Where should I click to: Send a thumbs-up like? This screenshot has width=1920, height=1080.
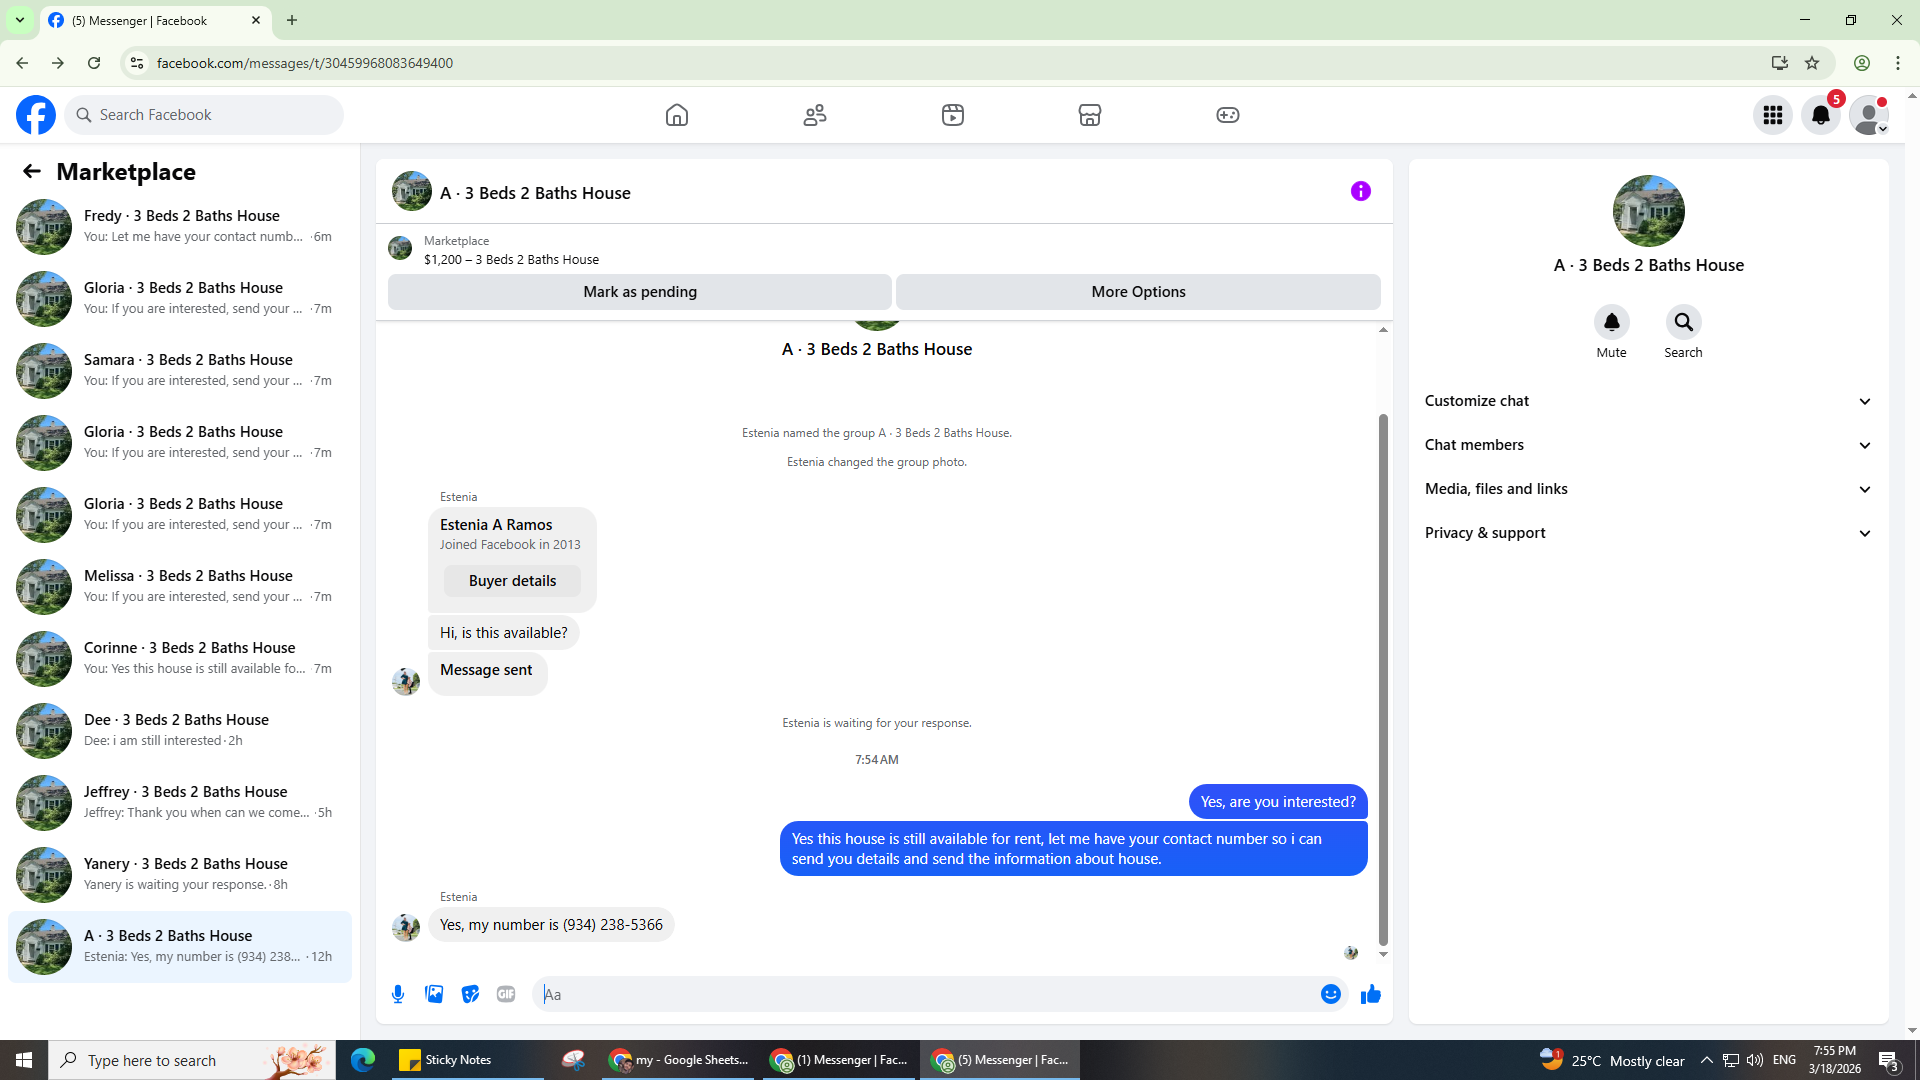pyautogui.click(x=1370, y=994)
